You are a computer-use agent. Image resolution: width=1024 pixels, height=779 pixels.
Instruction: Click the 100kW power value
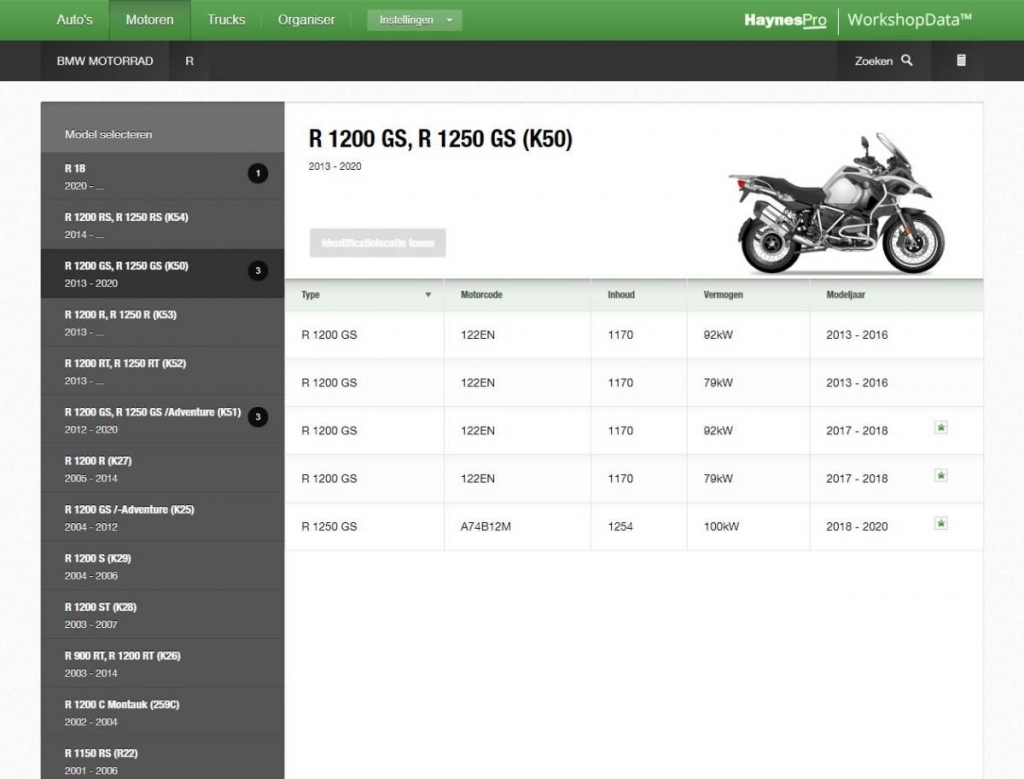(x=721, y=526)
